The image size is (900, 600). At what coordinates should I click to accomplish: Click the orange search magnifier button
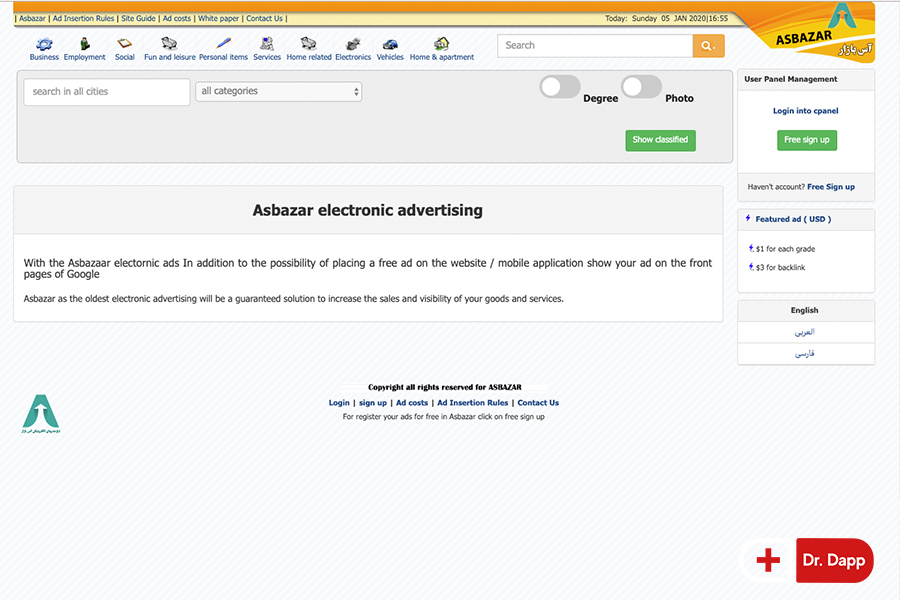coord(708,46)
